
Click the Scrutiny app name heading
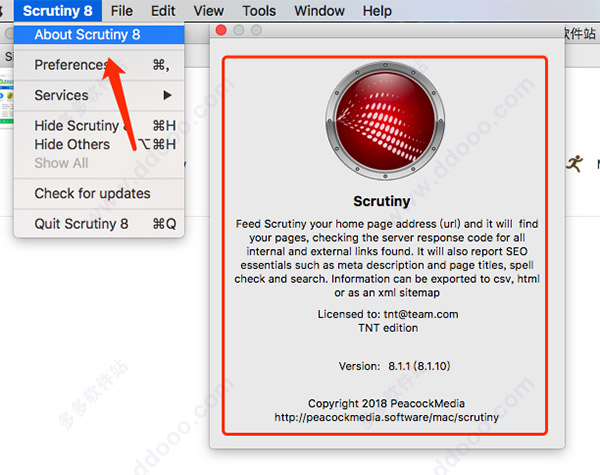coord(382,201)
